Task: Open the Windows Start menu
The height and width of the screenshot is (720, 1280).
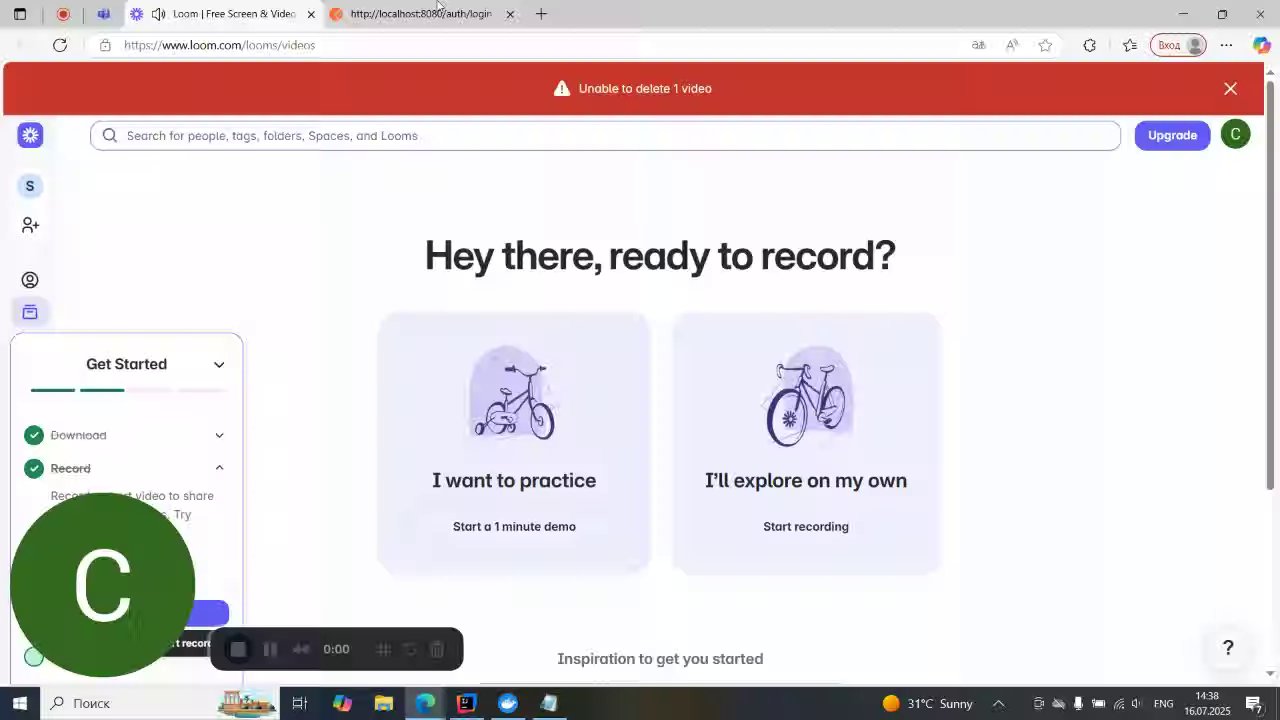Action: [x=20, y=703]
